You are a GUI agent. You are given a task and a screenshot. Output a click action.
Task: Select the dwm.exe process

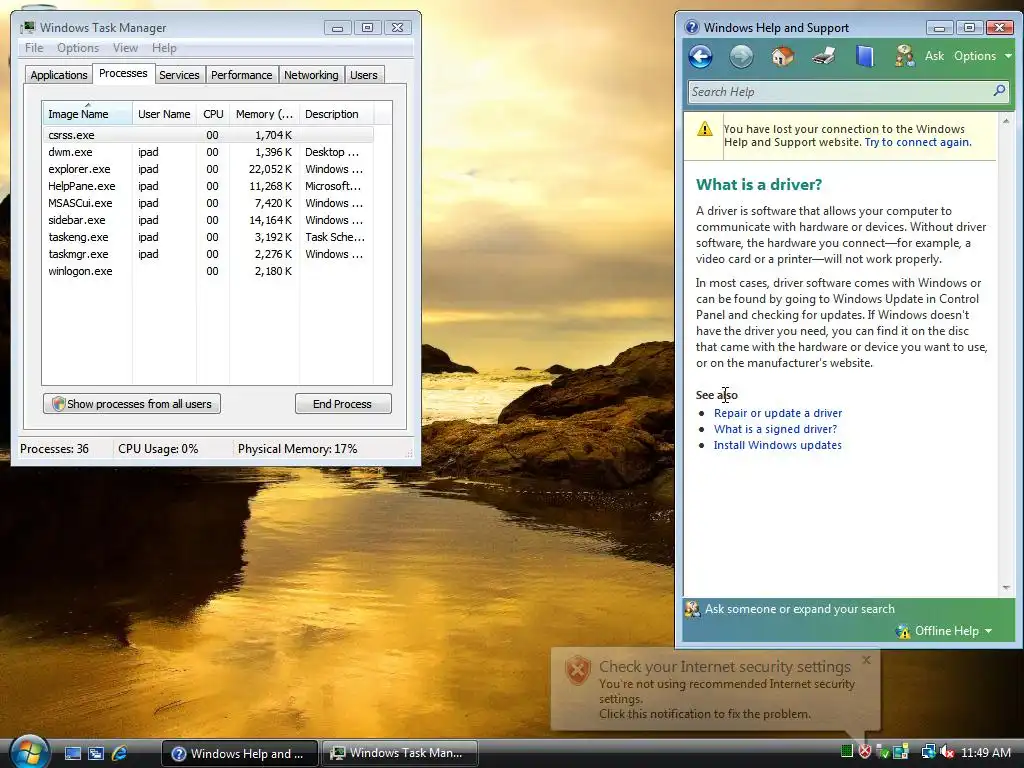tap(208, 152)
